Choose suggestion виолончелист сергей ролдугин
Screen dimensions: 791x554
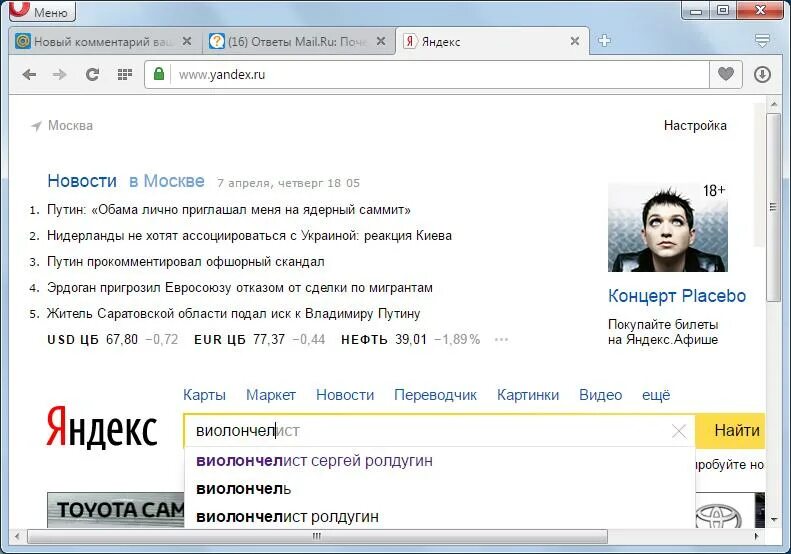click(439, 461)
